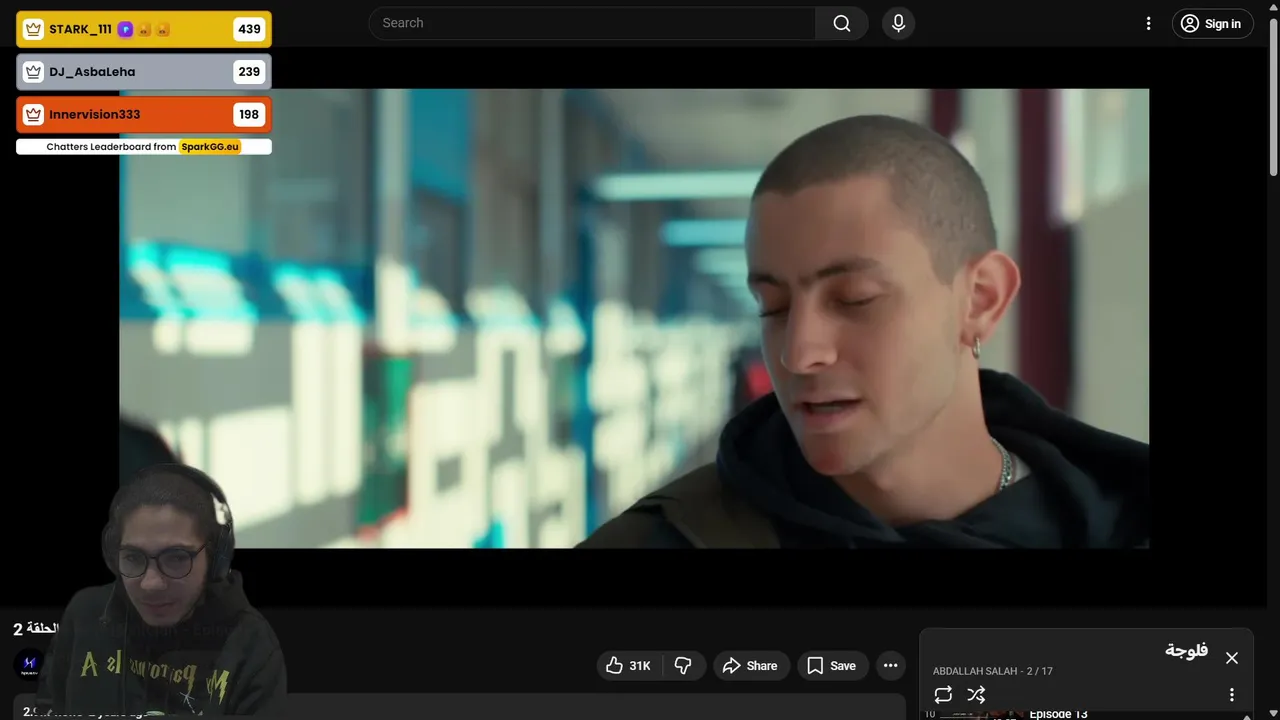Toggle playlist loop button
Screen dimensions: 1280x720
click(943, 694)
